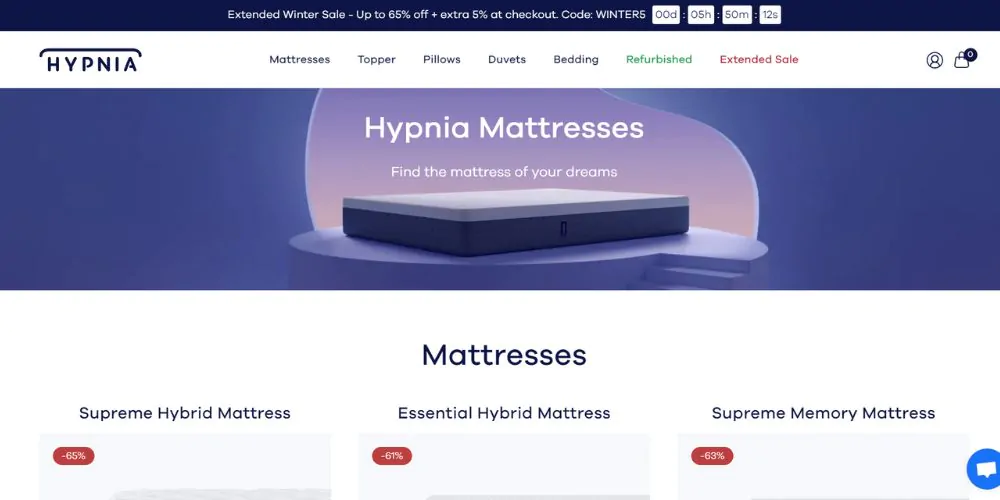Screen dimensions: 1000x500
Task: Click the hero mattress image
Action: (x=515, y=222)
